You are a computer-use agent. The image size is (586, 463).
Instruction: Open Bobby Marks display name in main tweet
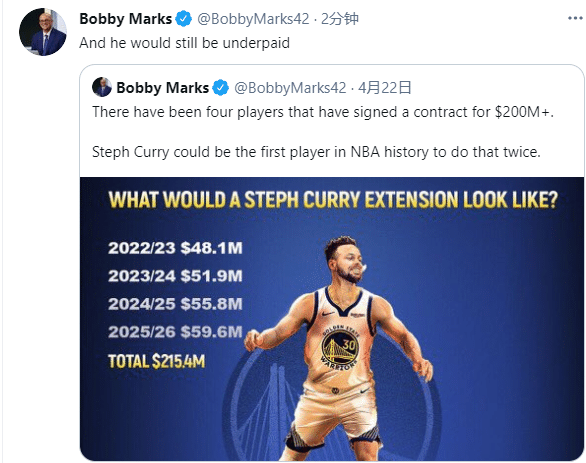(126, 19)
